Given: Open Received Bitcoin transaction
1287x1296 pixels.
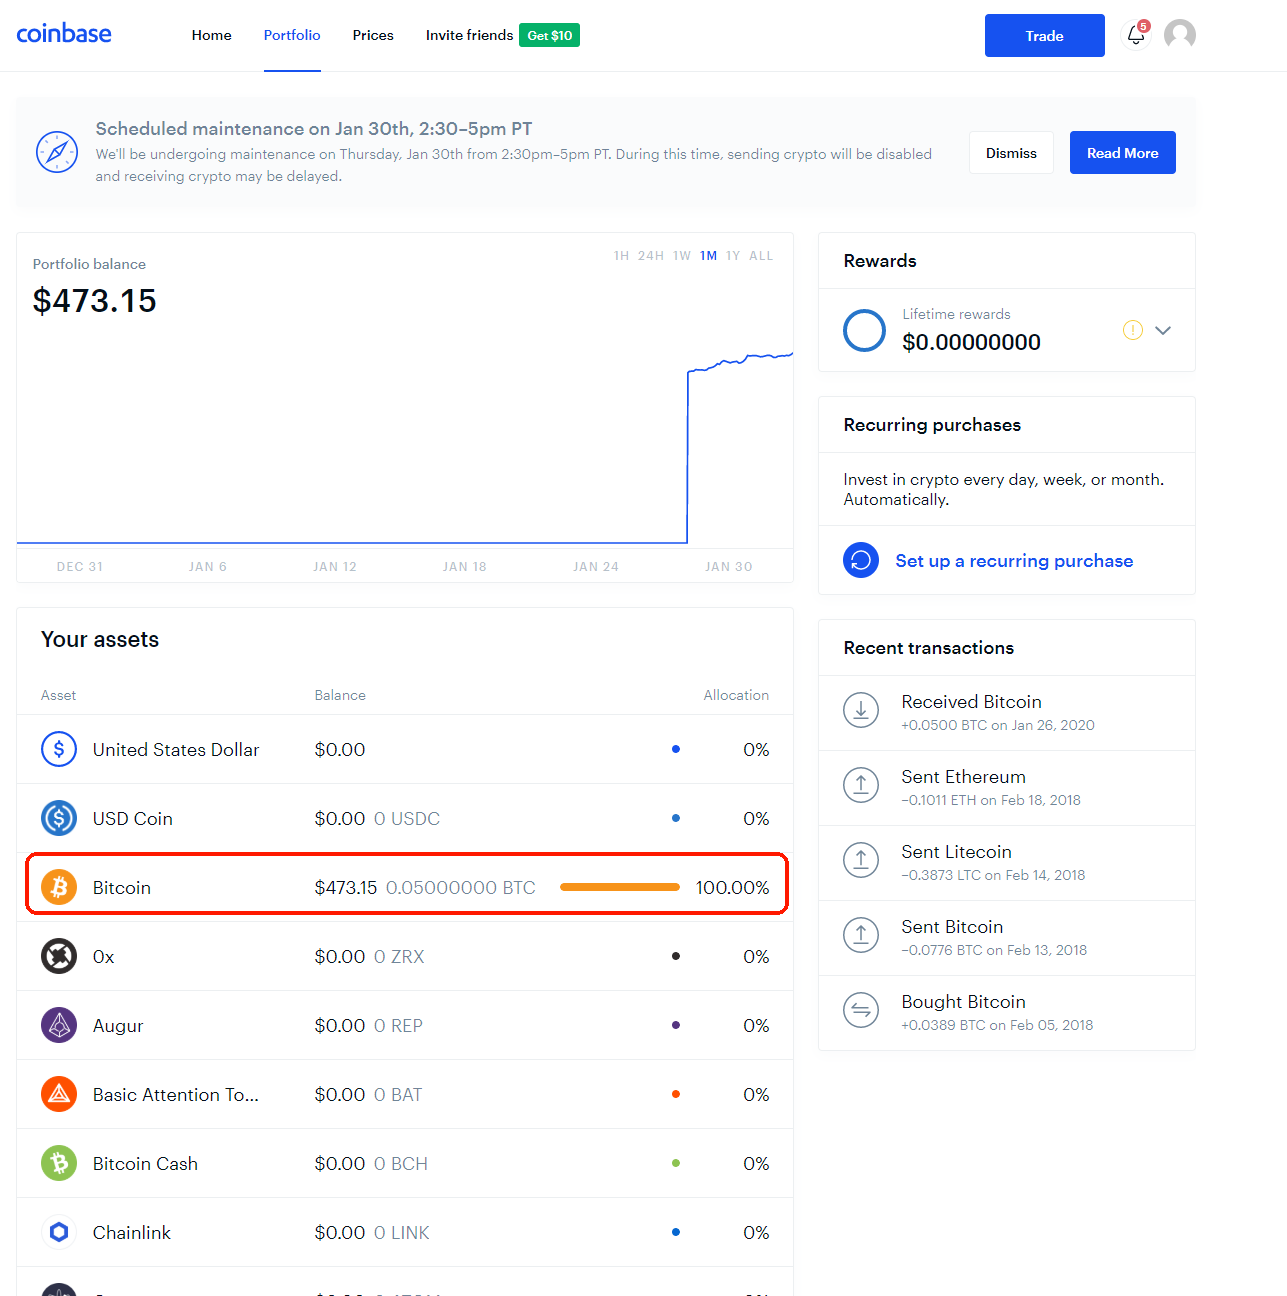Looking at the screenshot, I should coord(1007,713).
